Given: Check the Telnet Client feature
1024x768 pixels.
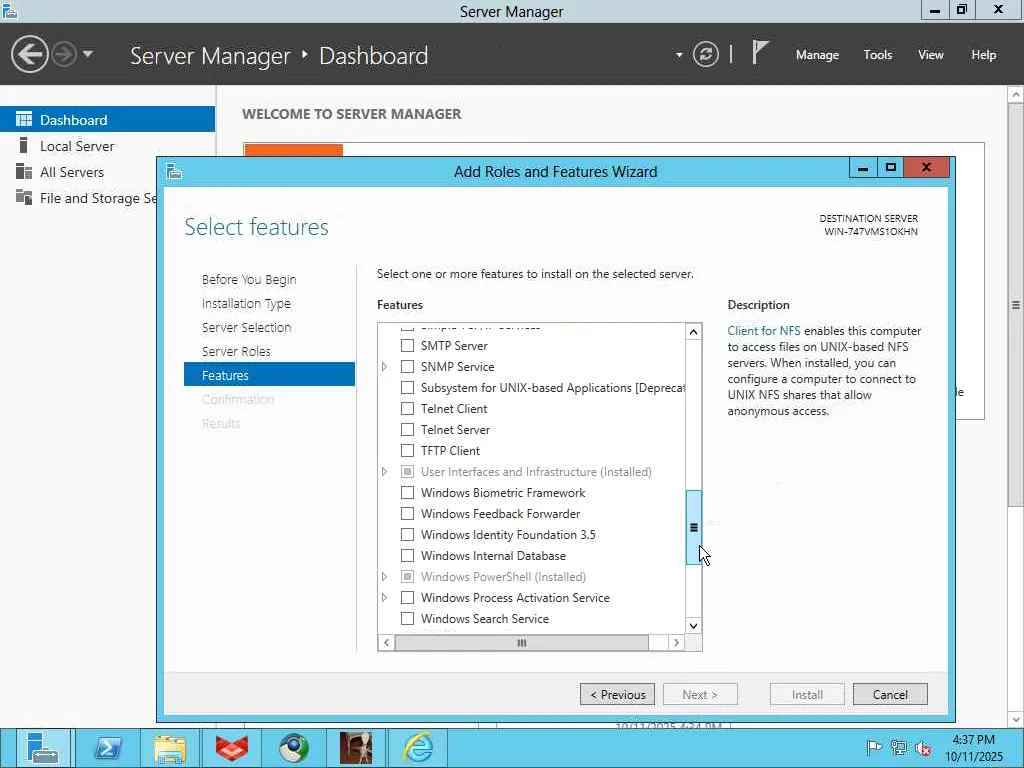Looking at the screenshot, I should click(x=407, y=409).
